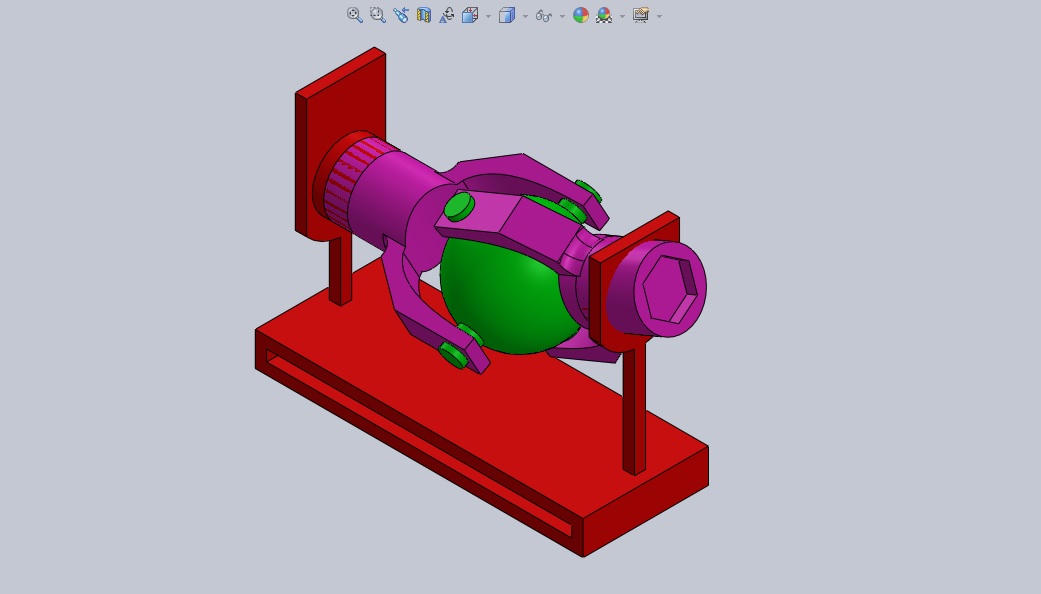Expand the Apply Scene dropdown arrow
Viewport: 1041px width, 594px height.
(x=622, y=16)
